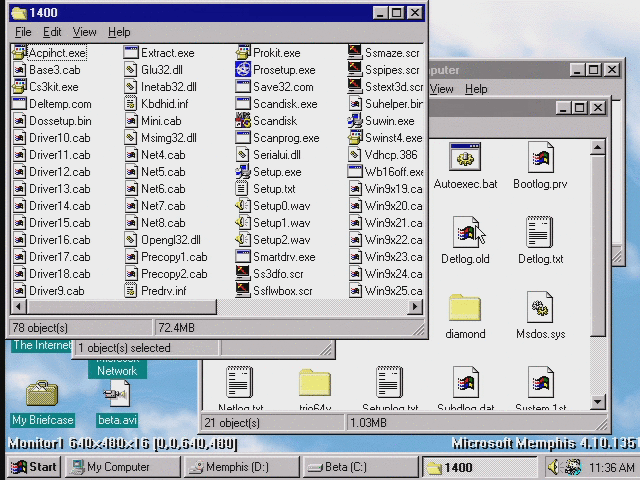This screenshot has height=480, width=640.
Task: Select the Setup0.wav sound icon
Action: point(243,206)
